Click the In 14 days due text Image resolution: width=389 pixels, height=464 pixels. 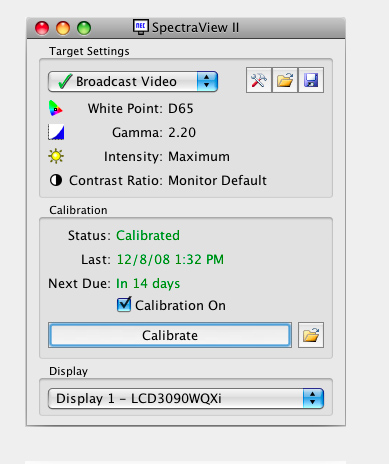(148, 284)
